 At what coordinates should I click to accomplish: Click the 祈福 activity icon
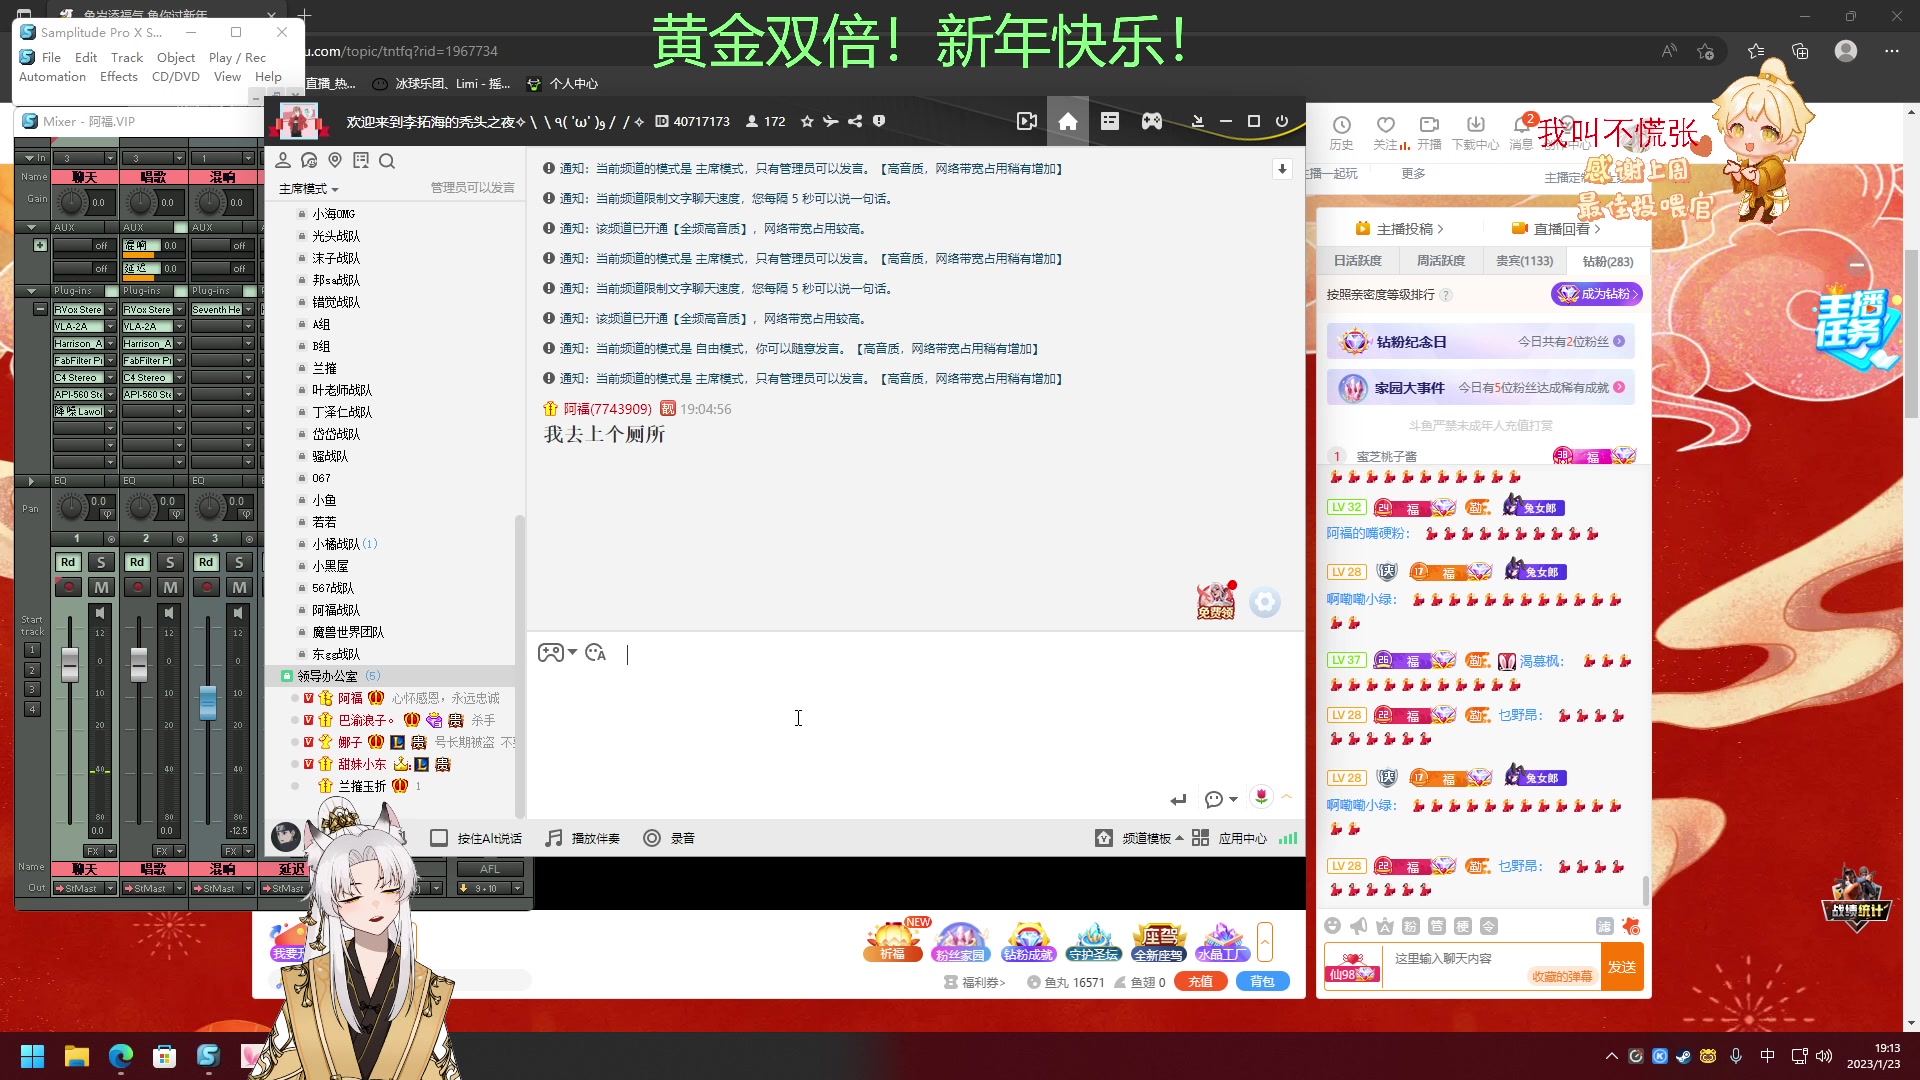click(x=893, y=941)
